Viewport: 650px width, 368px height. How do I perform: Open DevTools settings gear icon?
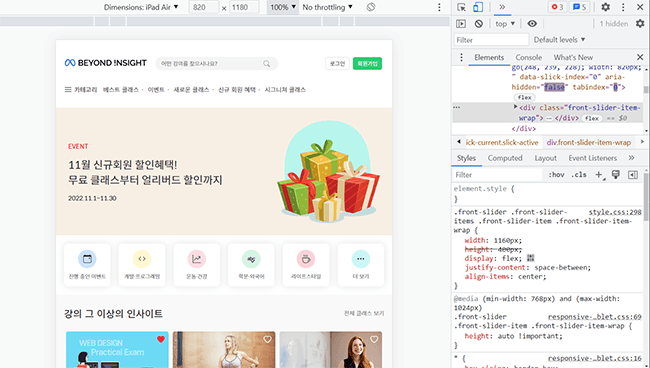605,7
